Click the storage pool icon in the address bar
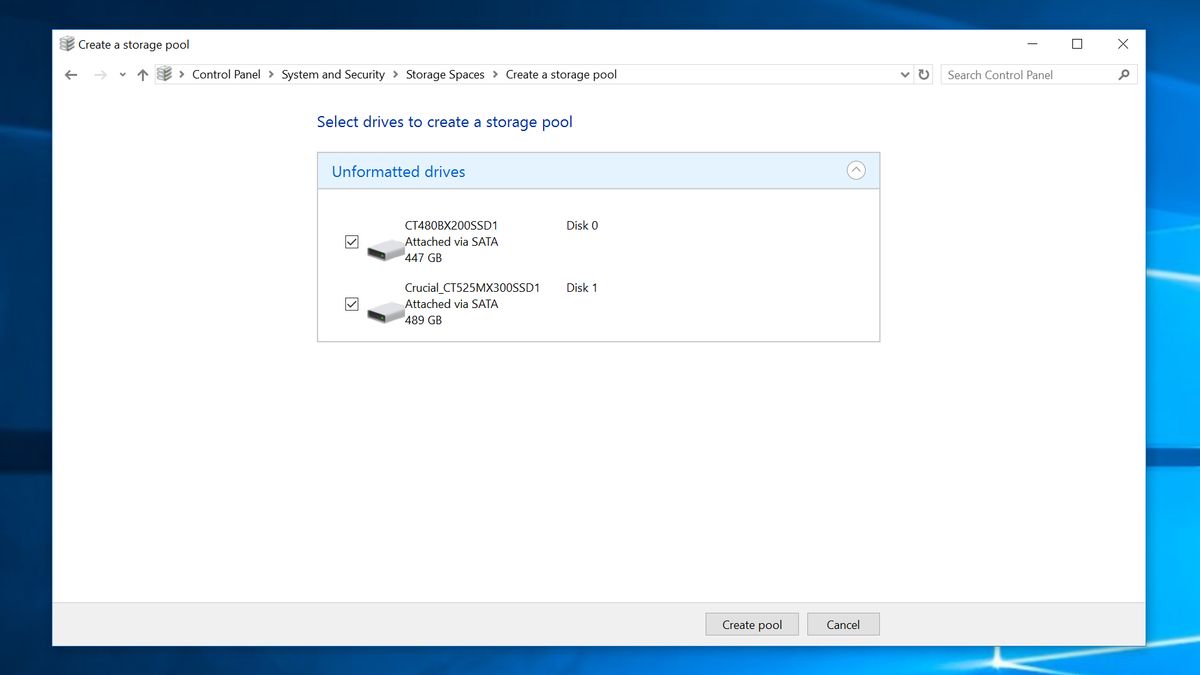Image resolution: width=1200 pixels, height=675 pixels. [x=165, y=74]
